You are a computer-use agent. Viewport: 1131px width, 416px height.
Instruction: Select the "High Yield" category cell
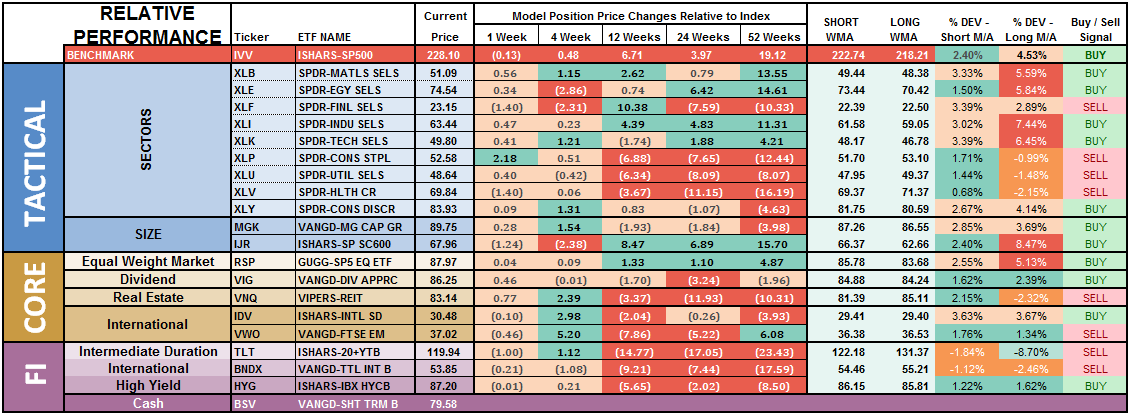tap(148, 384)
